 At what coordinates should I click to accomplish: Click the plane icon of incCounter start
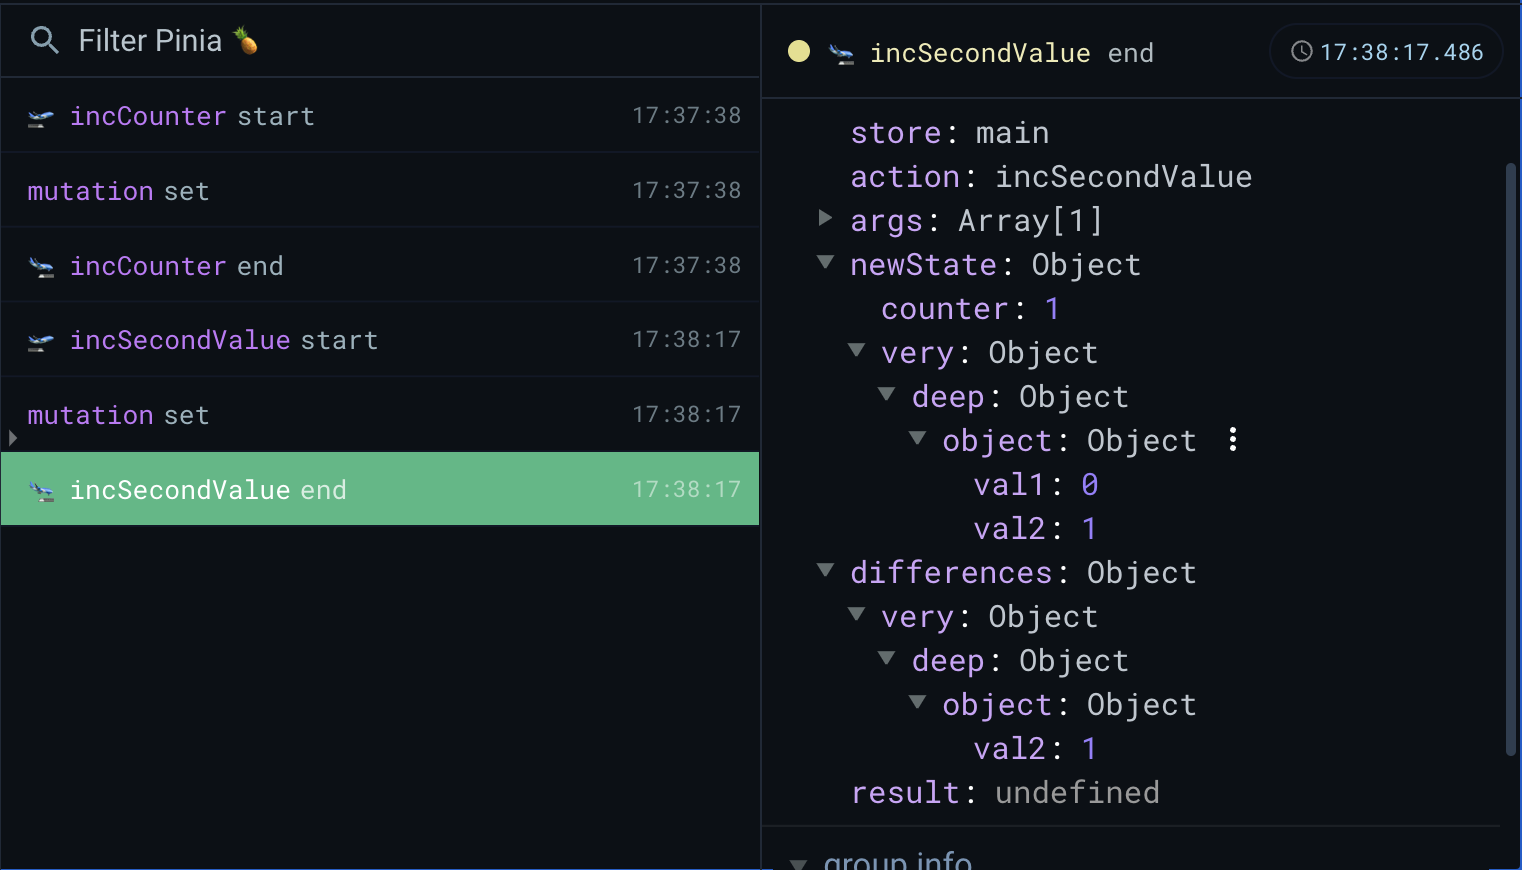click(x=41, y=118)
